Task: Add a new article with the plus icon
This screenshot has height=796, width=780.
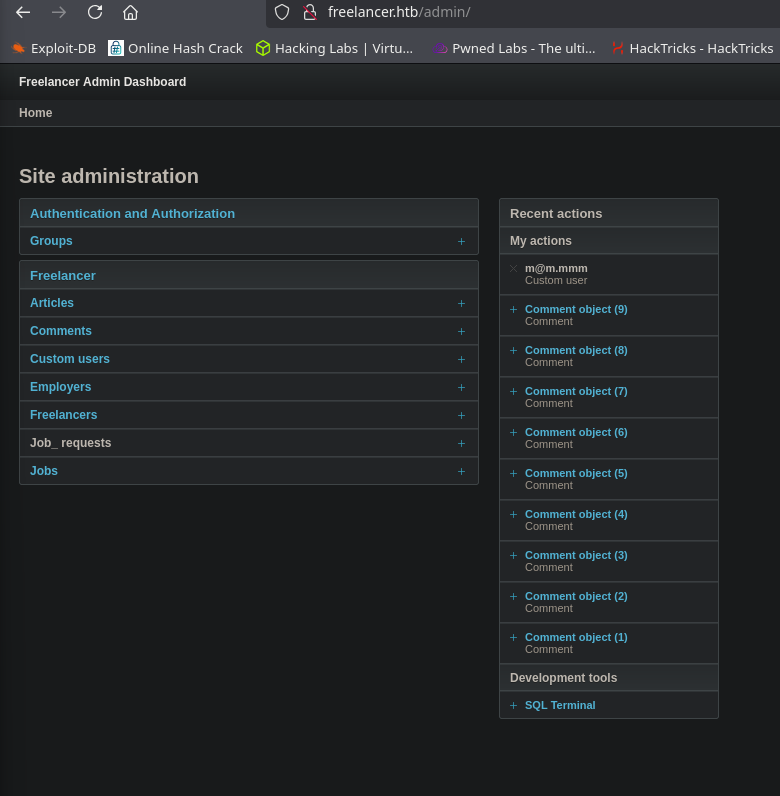Action: (461, 303)
